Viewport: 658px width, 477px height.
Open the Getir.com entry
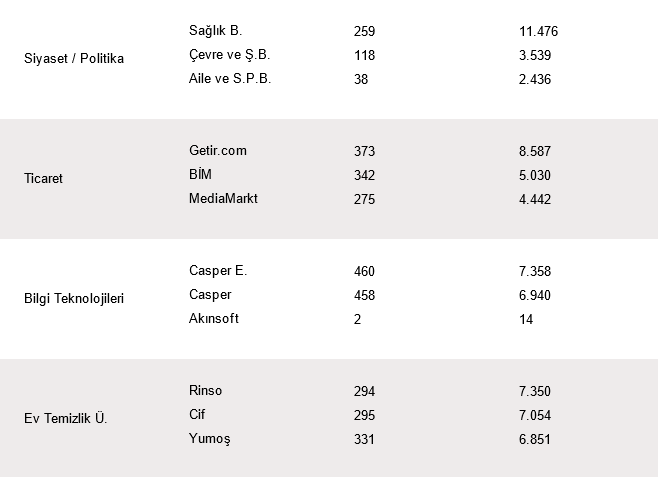pyautogui.click(x=217, y=151)
